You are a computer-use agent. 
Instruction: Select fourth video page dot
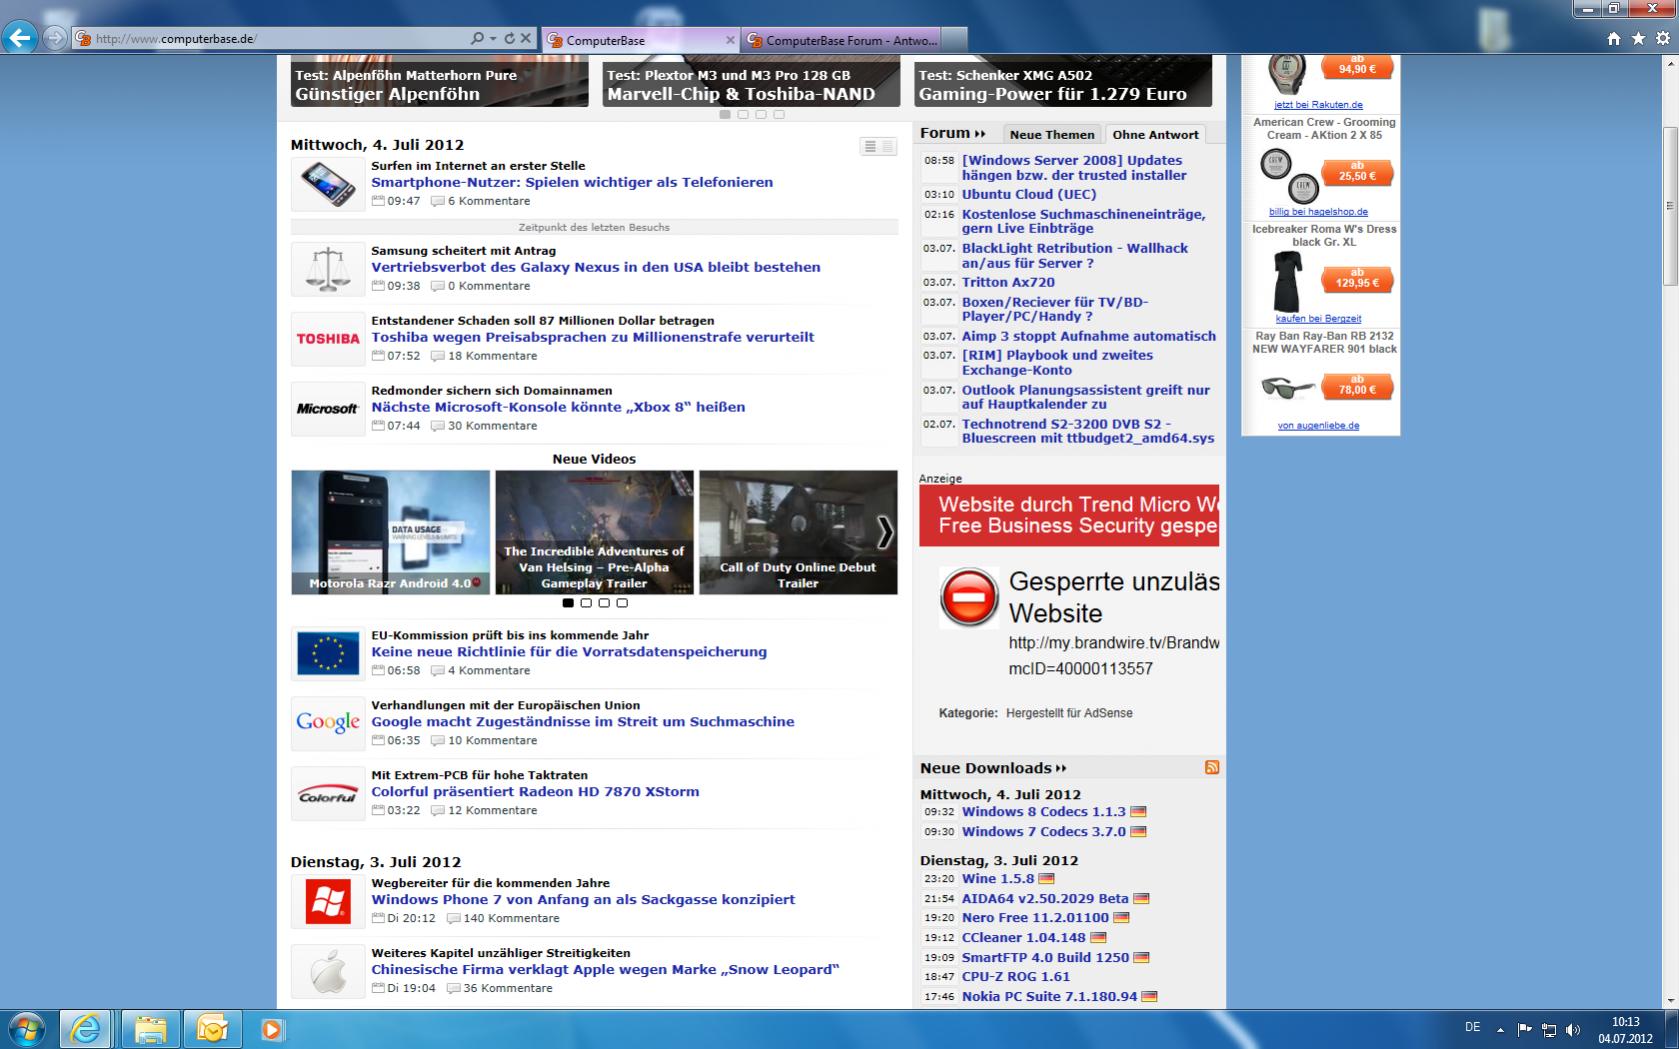(622, 603)
